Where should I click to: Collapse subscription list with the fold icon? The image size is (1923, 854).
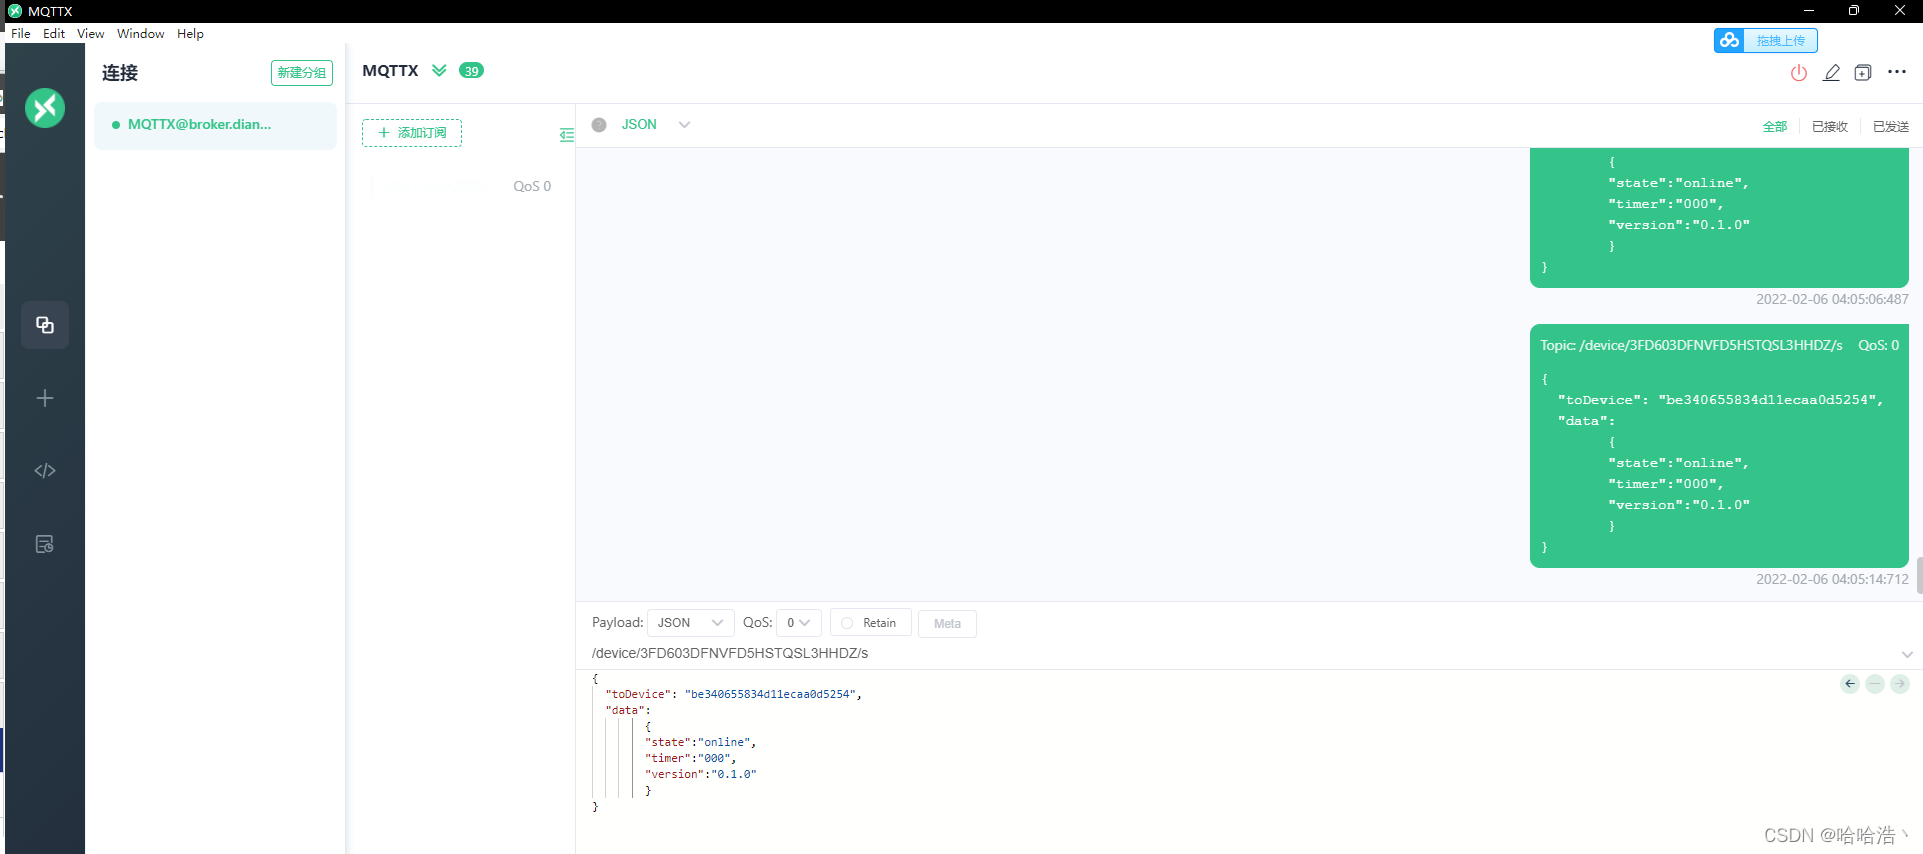tap(567, 134)
